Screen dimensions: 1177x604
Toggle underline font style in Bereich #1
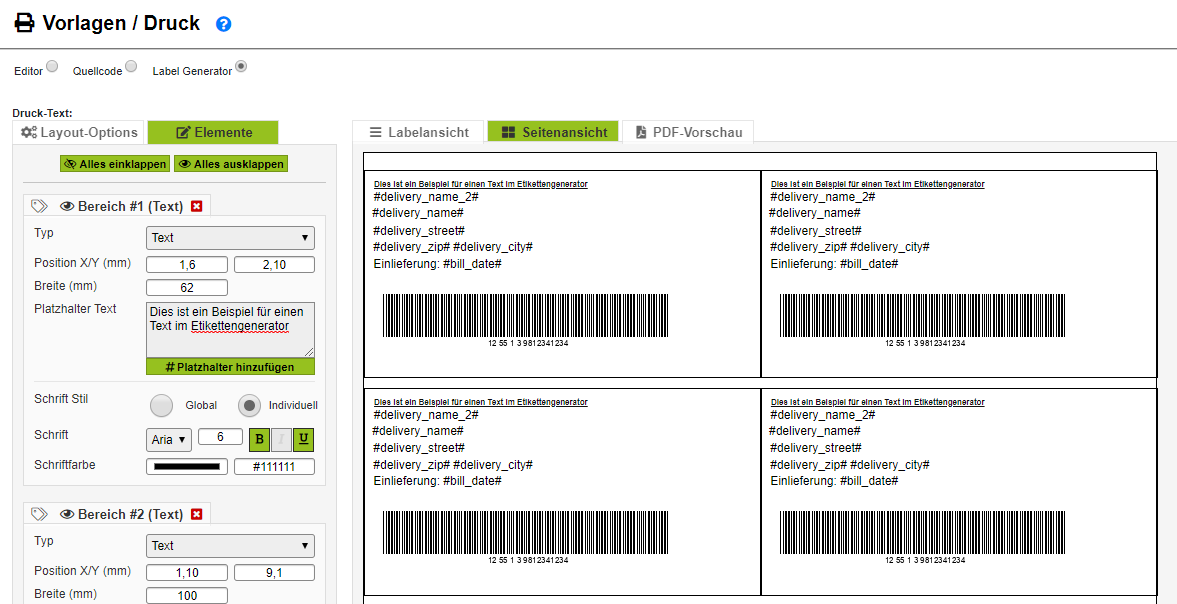(303, 439)
